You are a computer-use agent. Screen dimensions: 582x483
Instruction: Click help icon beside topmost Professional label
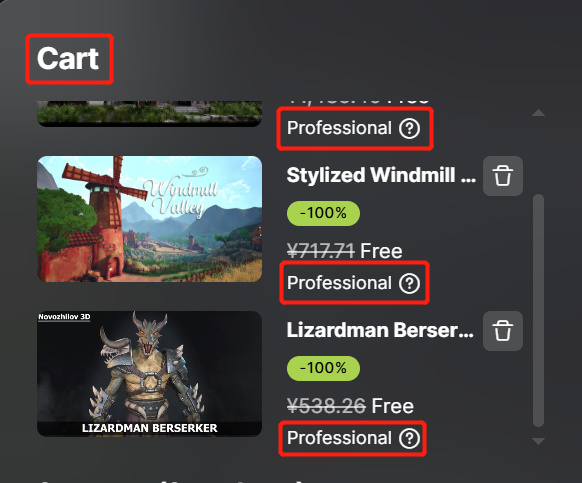click(x=409, y=128)
